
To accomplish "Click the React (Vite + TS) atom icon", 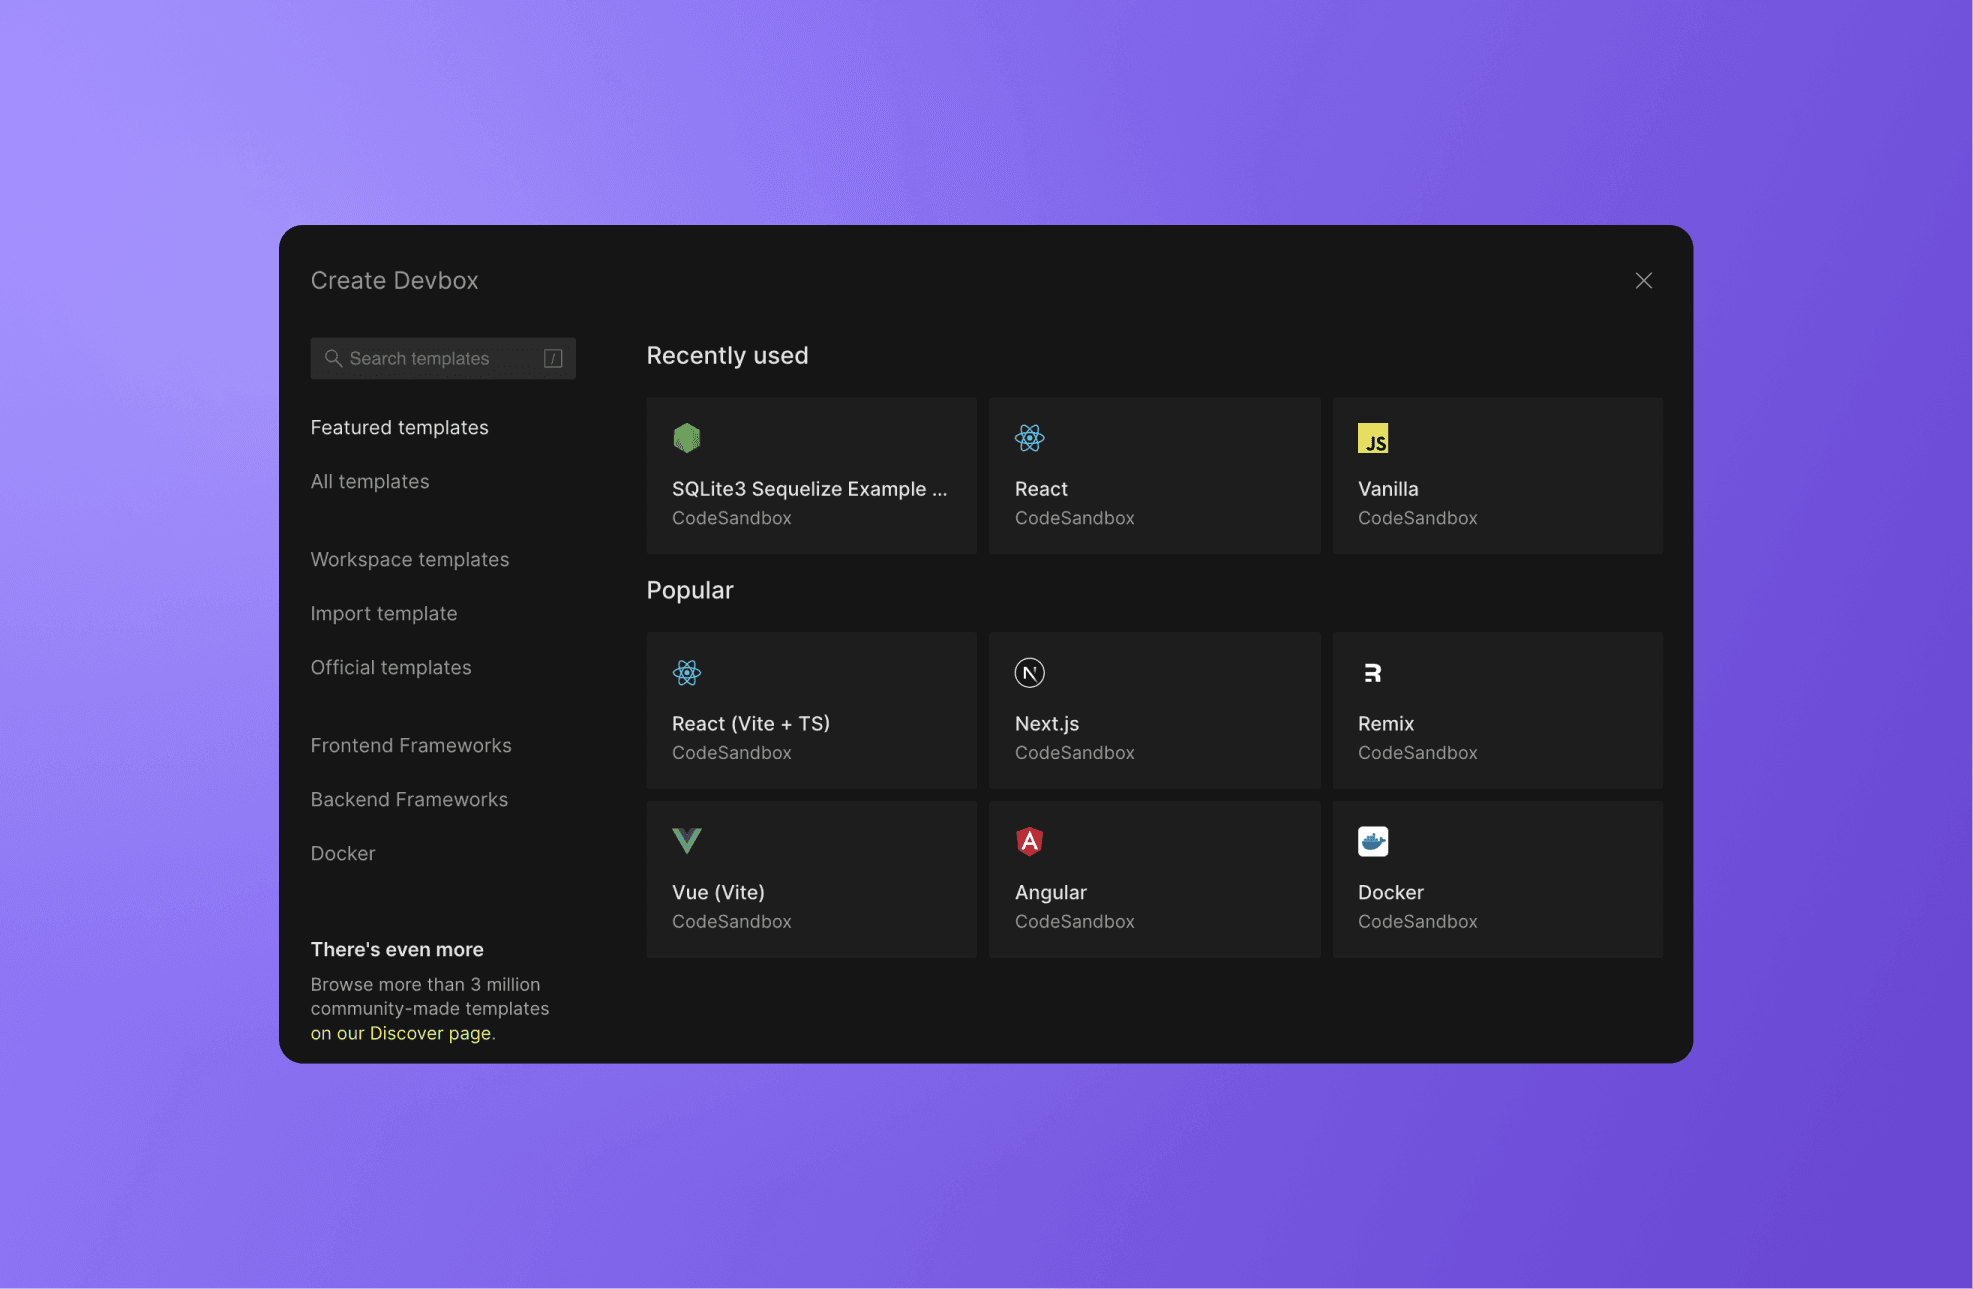I will (687, 673).
